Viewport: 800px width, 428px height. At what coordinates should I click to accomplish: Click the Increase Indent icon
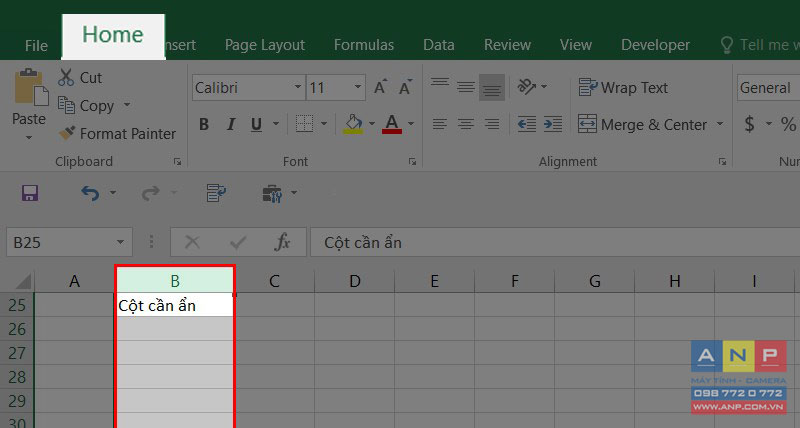[x=553, y=124]
